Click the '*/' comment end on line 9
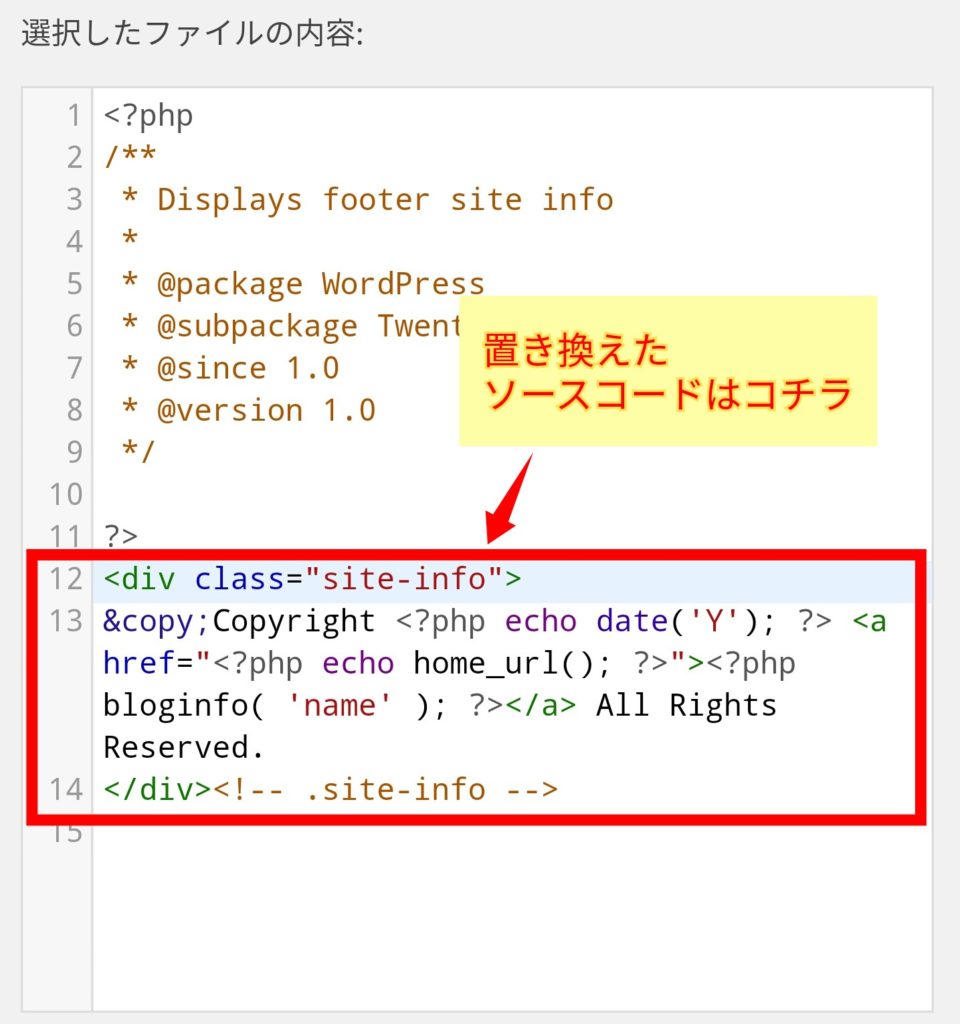960x1024 pixels. 138,452
